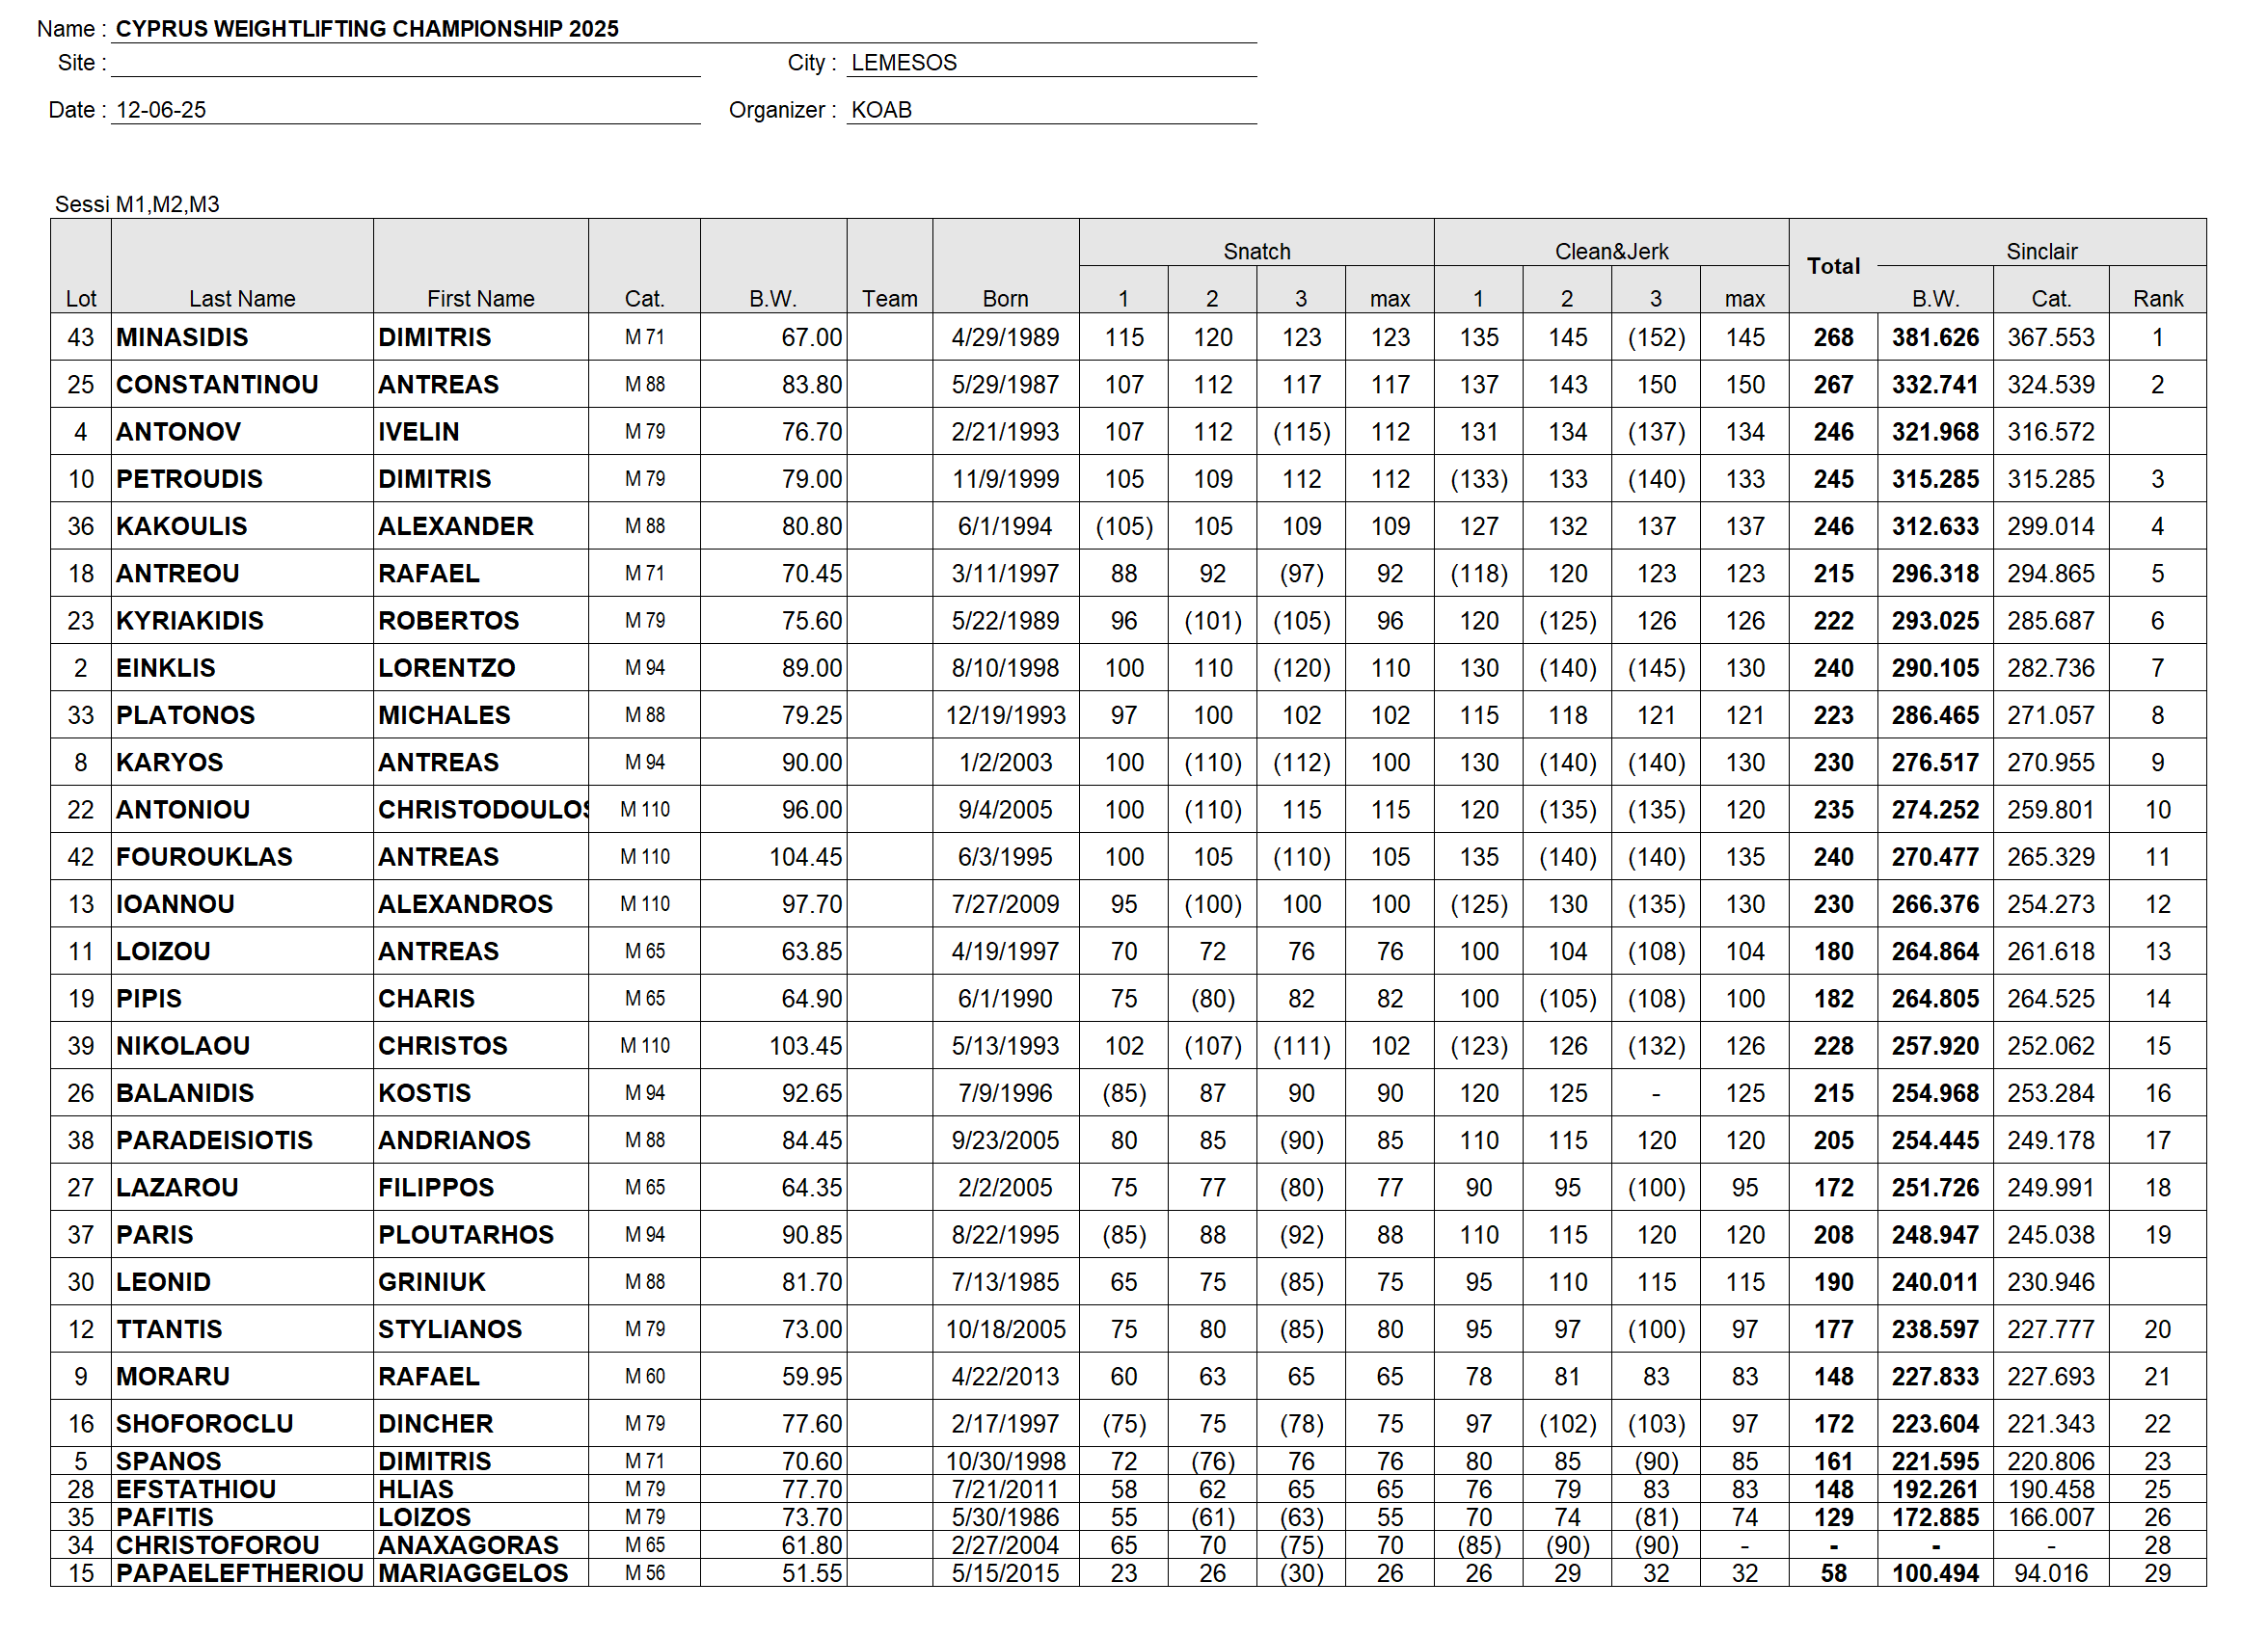Image resolution: width=2268 pixels, height=1636 pixels.
Task: Select ANTONOV's total of 246
Action: click(x=1832, y=432)
